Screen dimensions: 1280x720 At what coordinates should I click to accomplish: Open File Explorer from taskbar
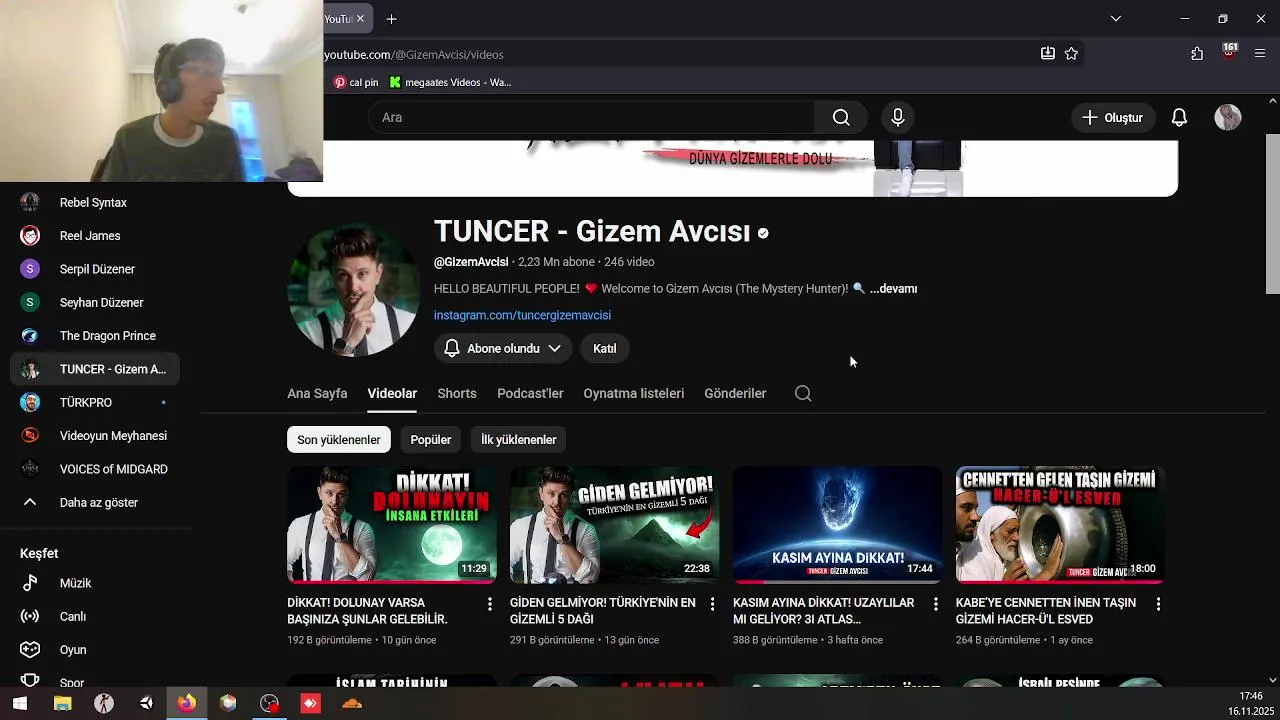62,704
